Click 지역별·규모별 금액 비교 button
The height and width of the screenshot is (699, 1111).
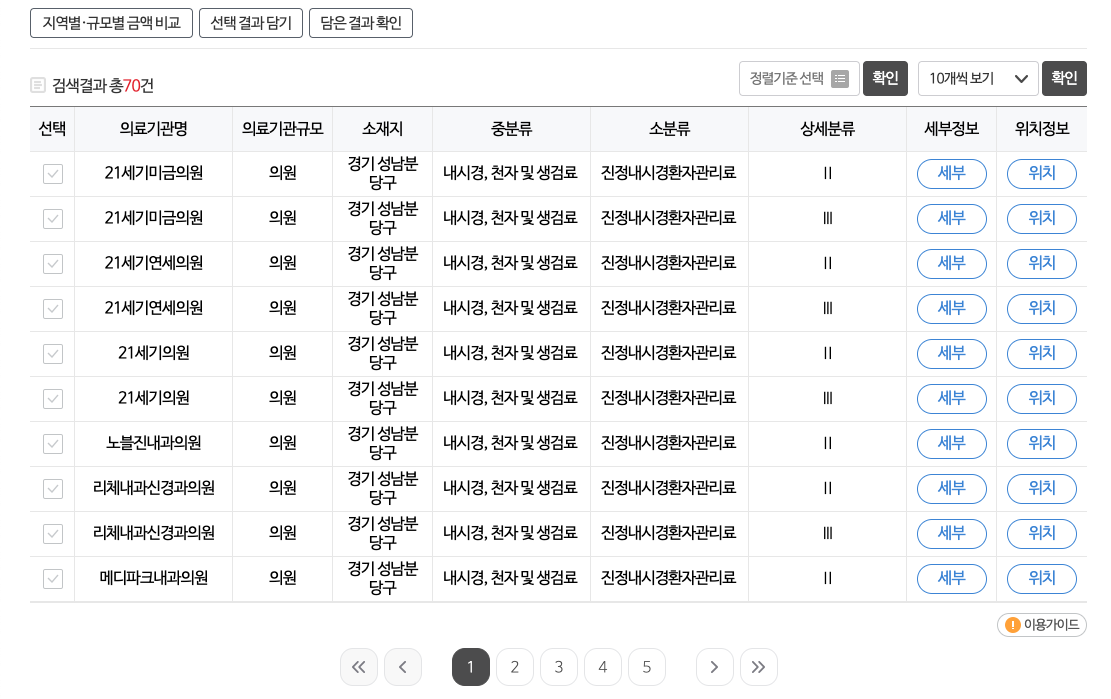click(111, 23)
